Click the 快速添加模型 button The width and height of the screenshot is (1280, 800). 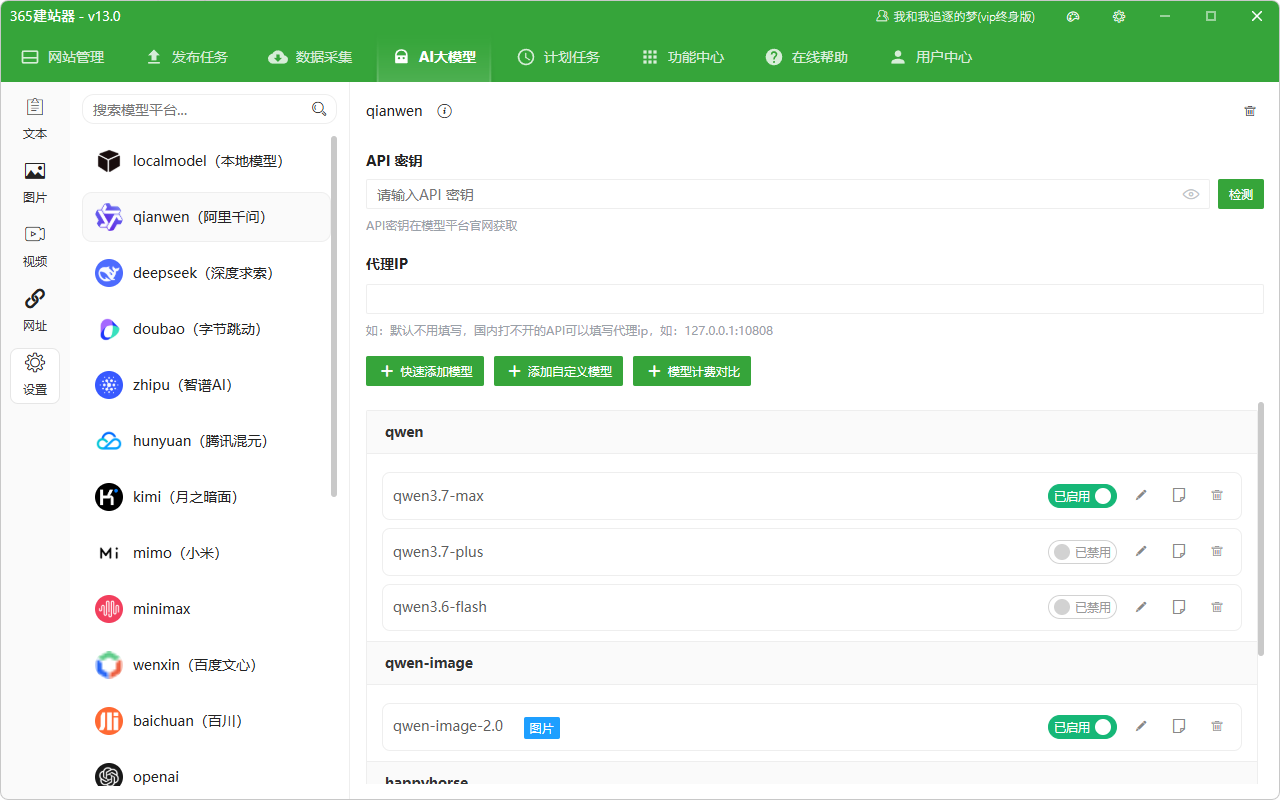(425, 371)
